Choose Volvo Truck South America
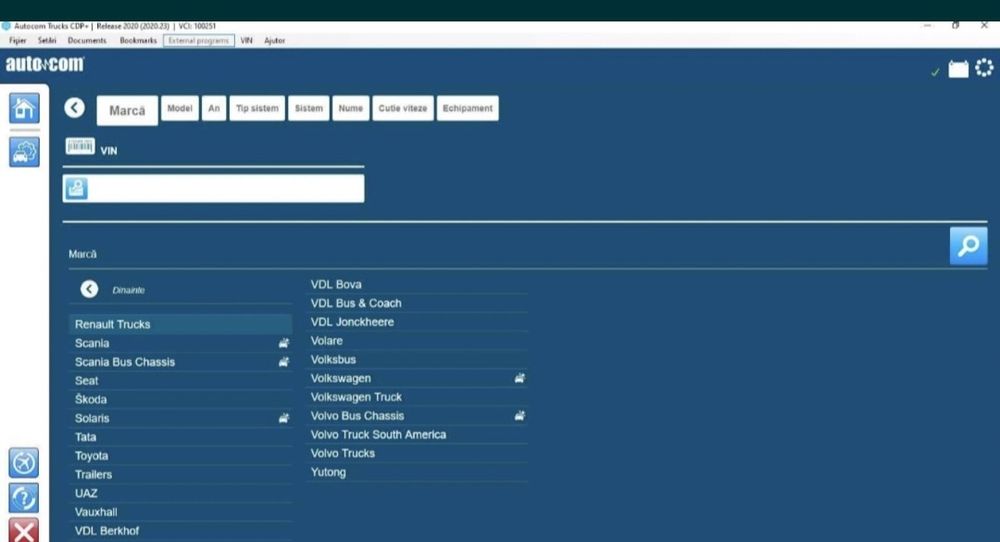Image resolution: width=1000 pixels, height=542 pixels. pyautogui.click(x=416, y=435)
